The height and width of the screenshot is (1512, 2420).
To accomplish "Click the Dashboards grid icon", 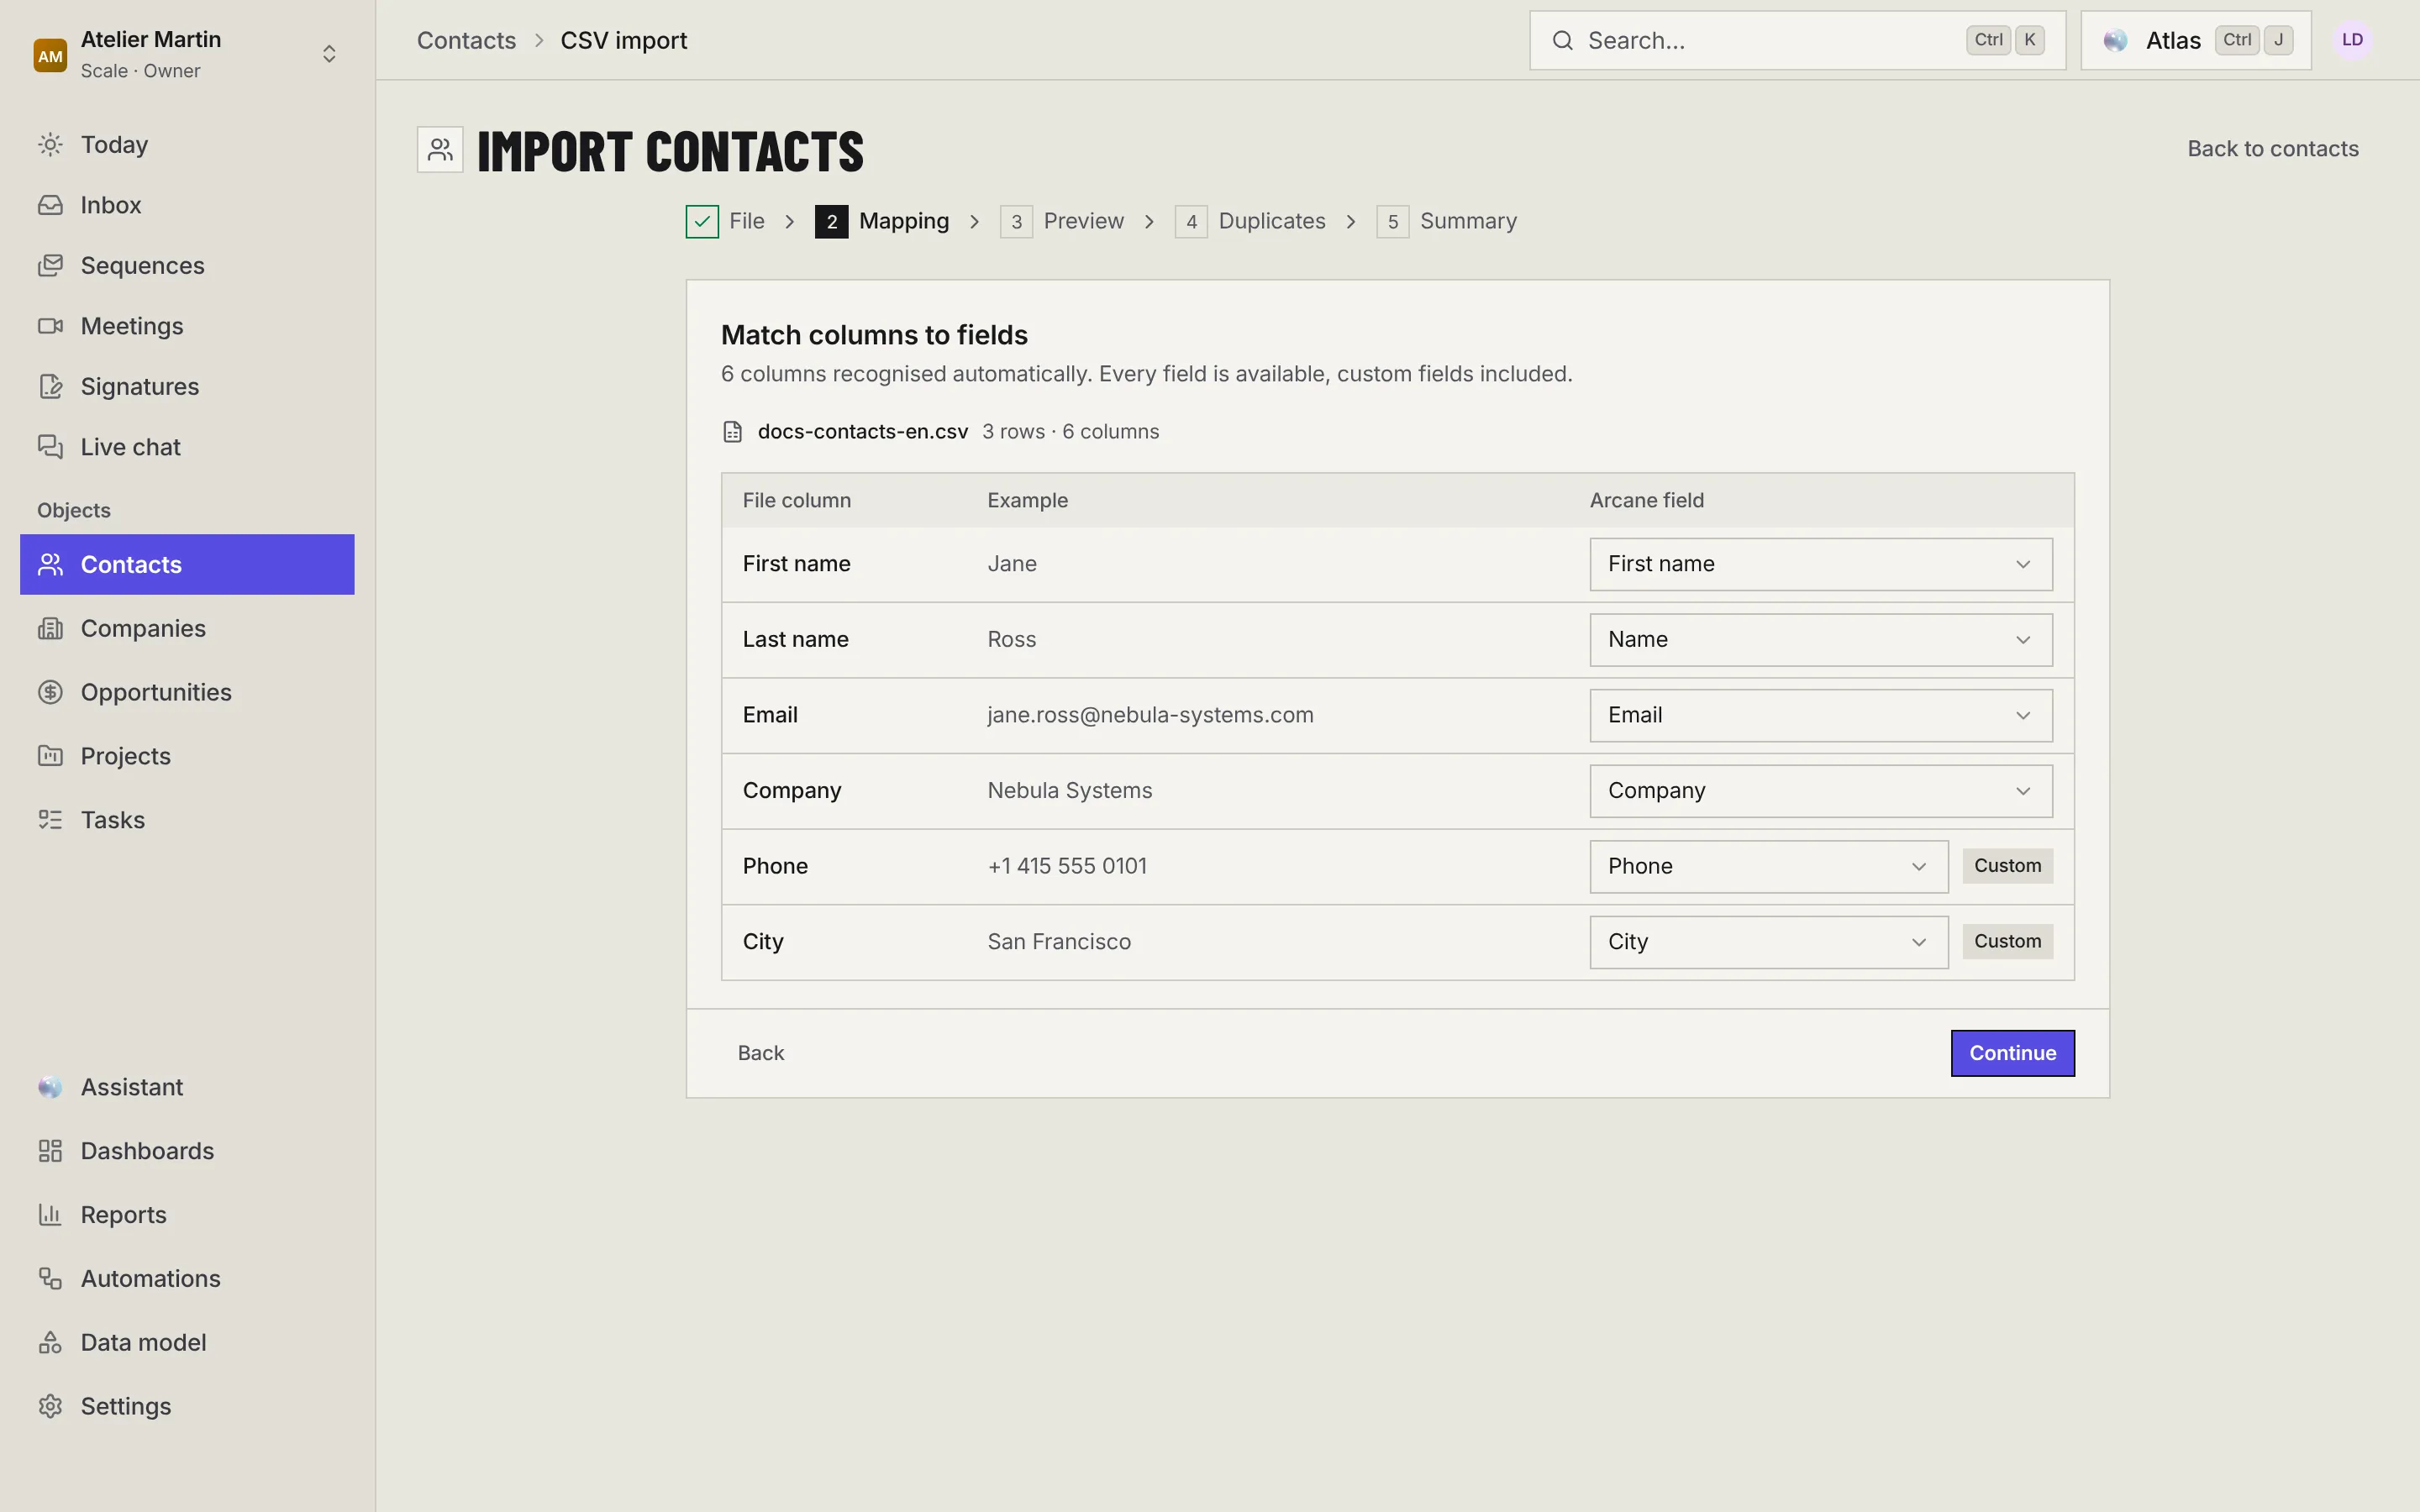I will coord(50,1151).
